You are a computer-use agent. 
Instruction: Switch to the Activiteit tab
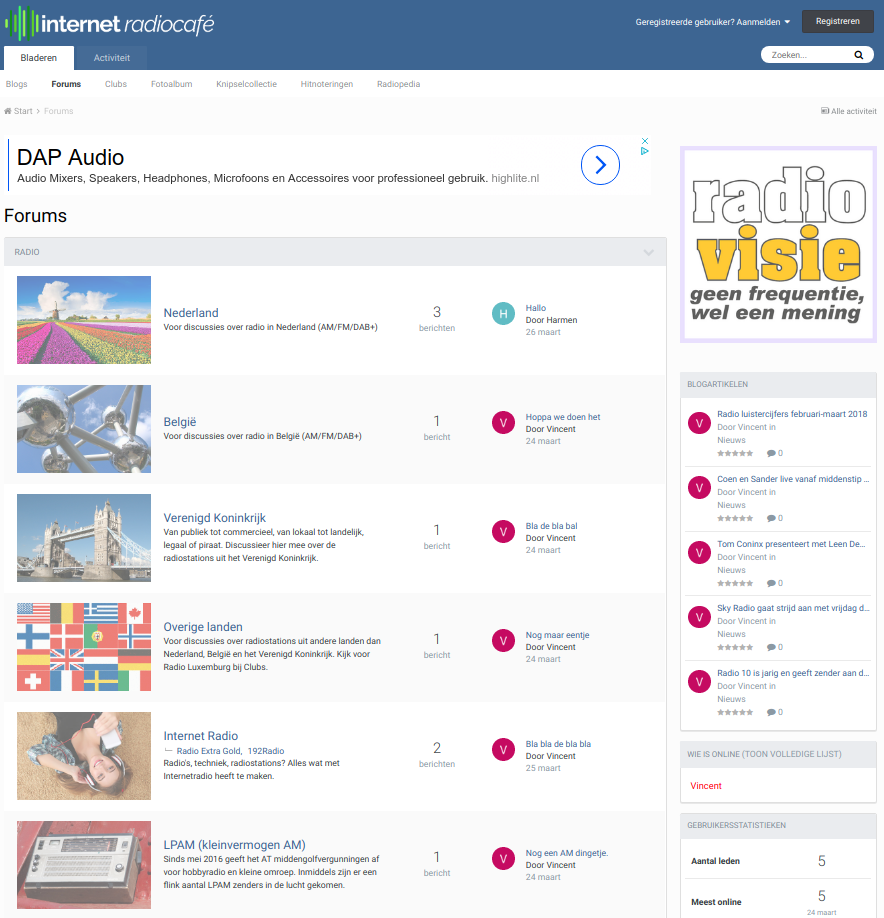click(112, 58)
